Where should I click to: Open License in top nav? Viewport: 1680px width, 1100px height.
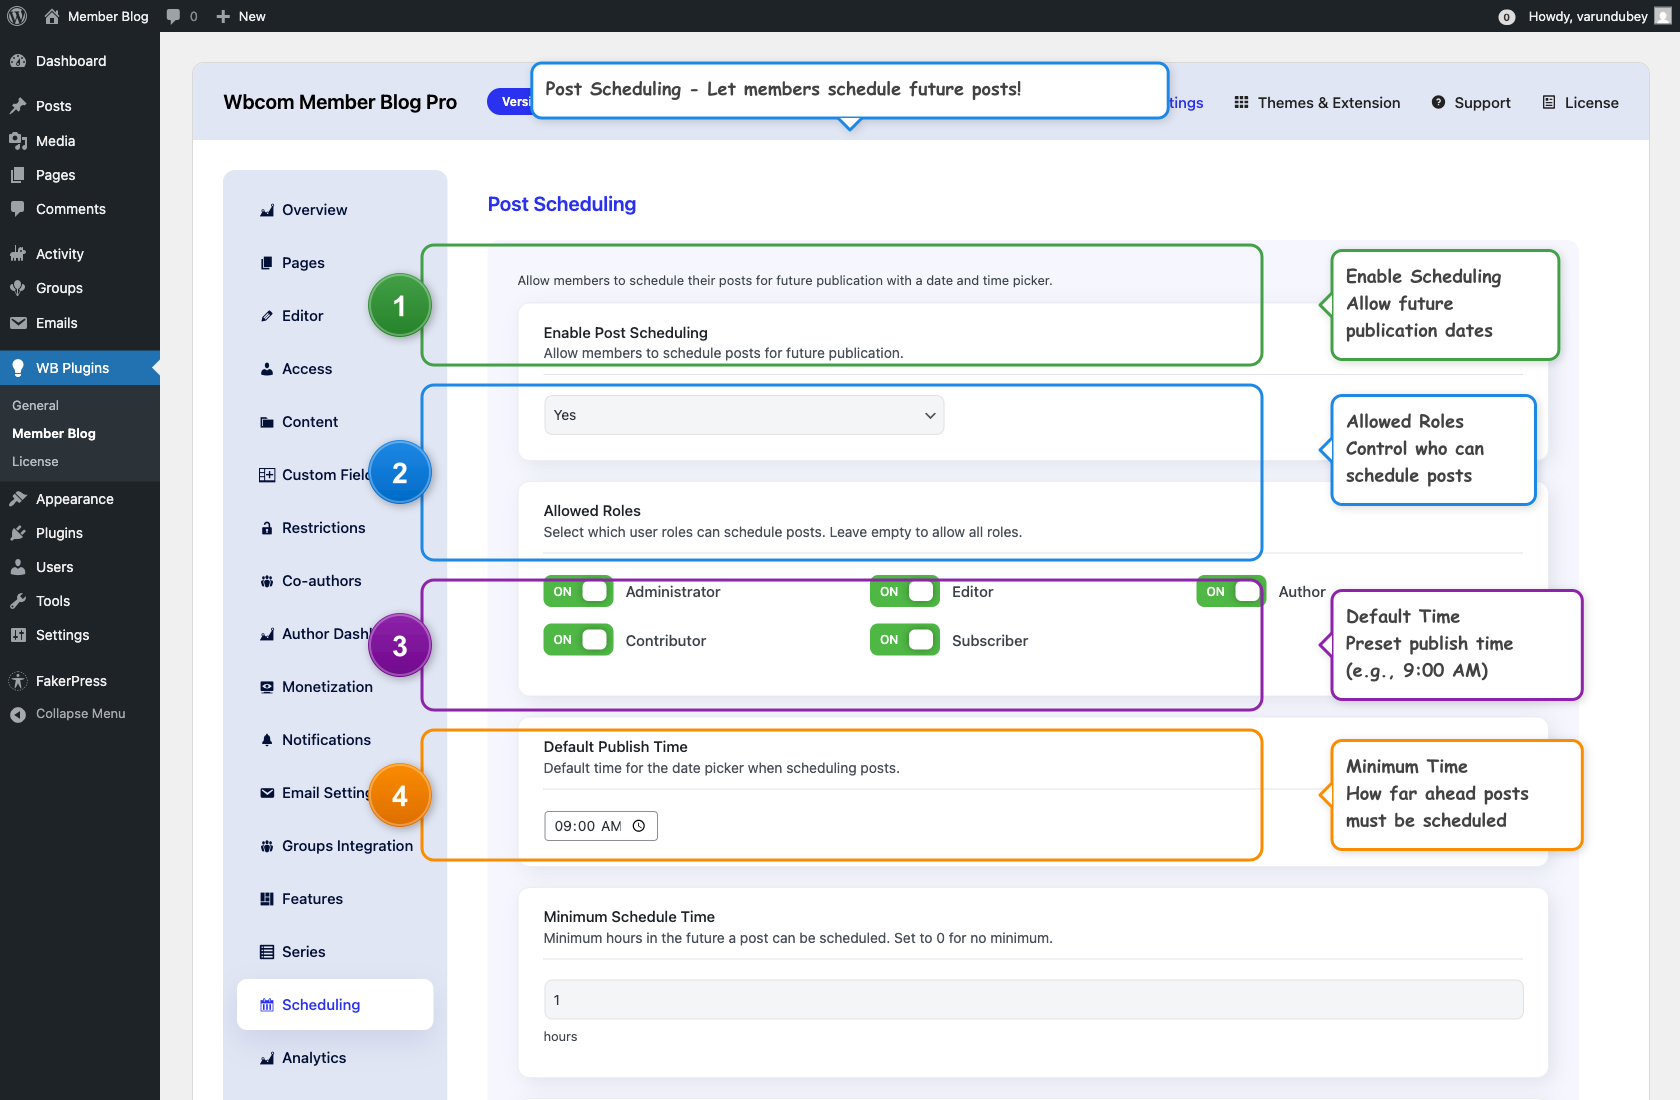point(1580,102)
